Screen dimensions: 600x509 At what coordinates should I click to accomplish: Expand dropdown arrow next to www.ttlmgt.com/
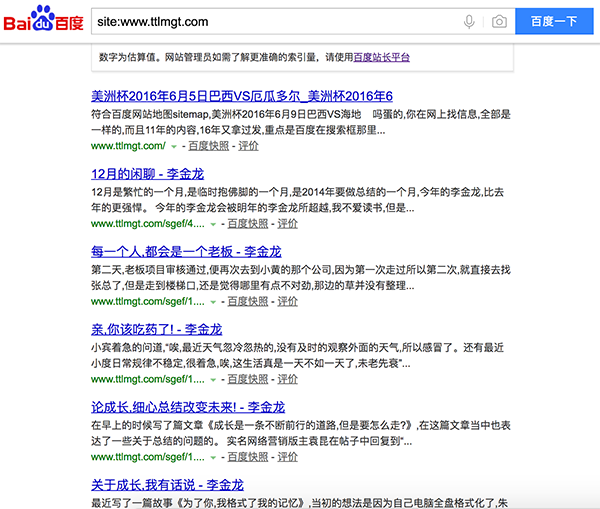coord(174,146)
